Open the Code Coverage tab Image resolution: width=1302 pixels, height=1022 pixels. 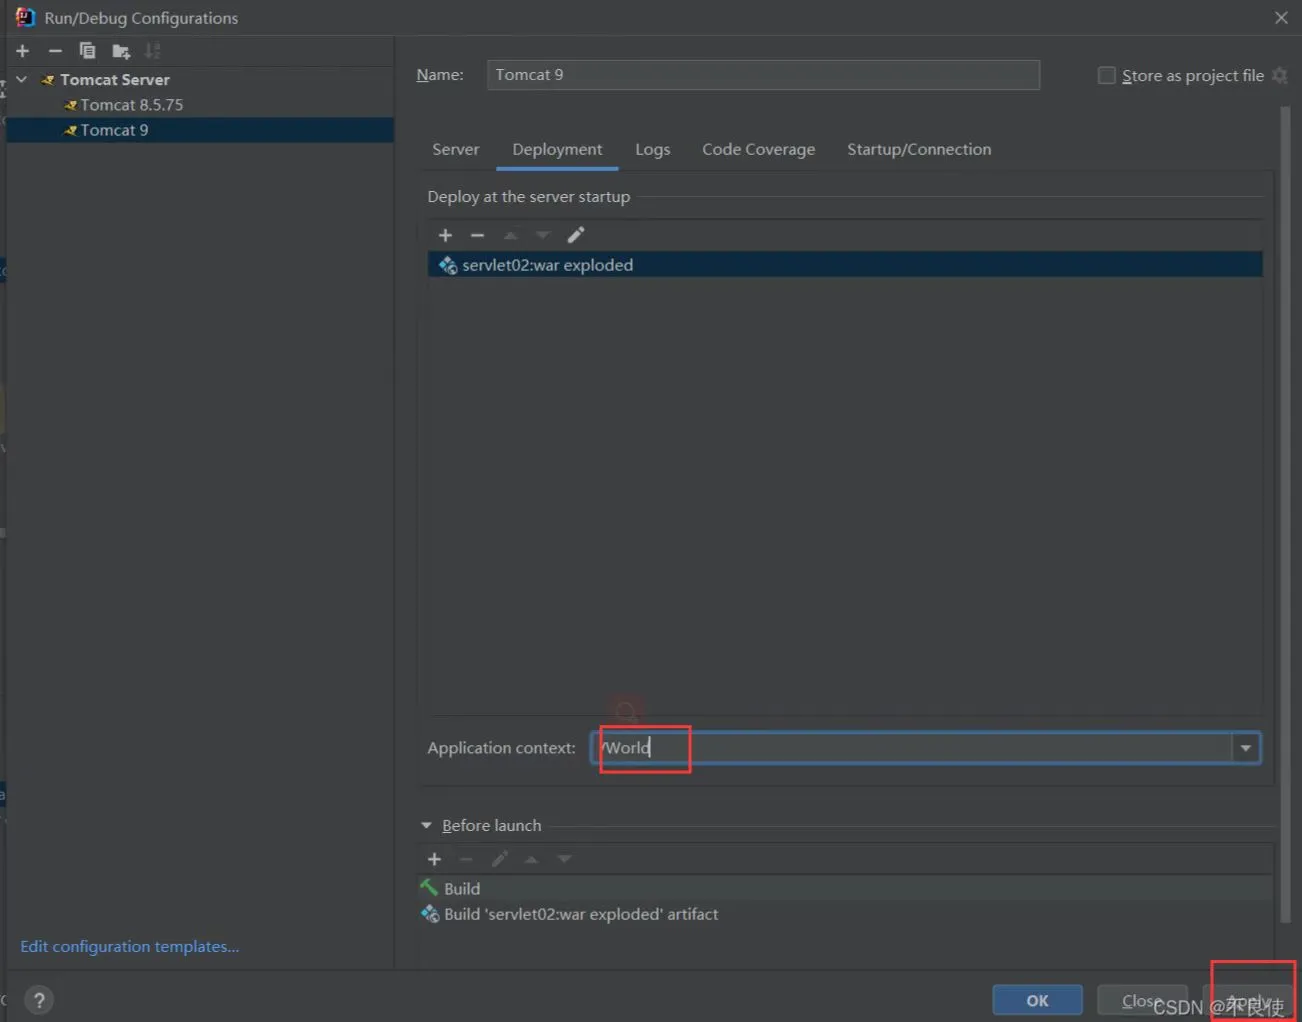click(x=758, y=149)
